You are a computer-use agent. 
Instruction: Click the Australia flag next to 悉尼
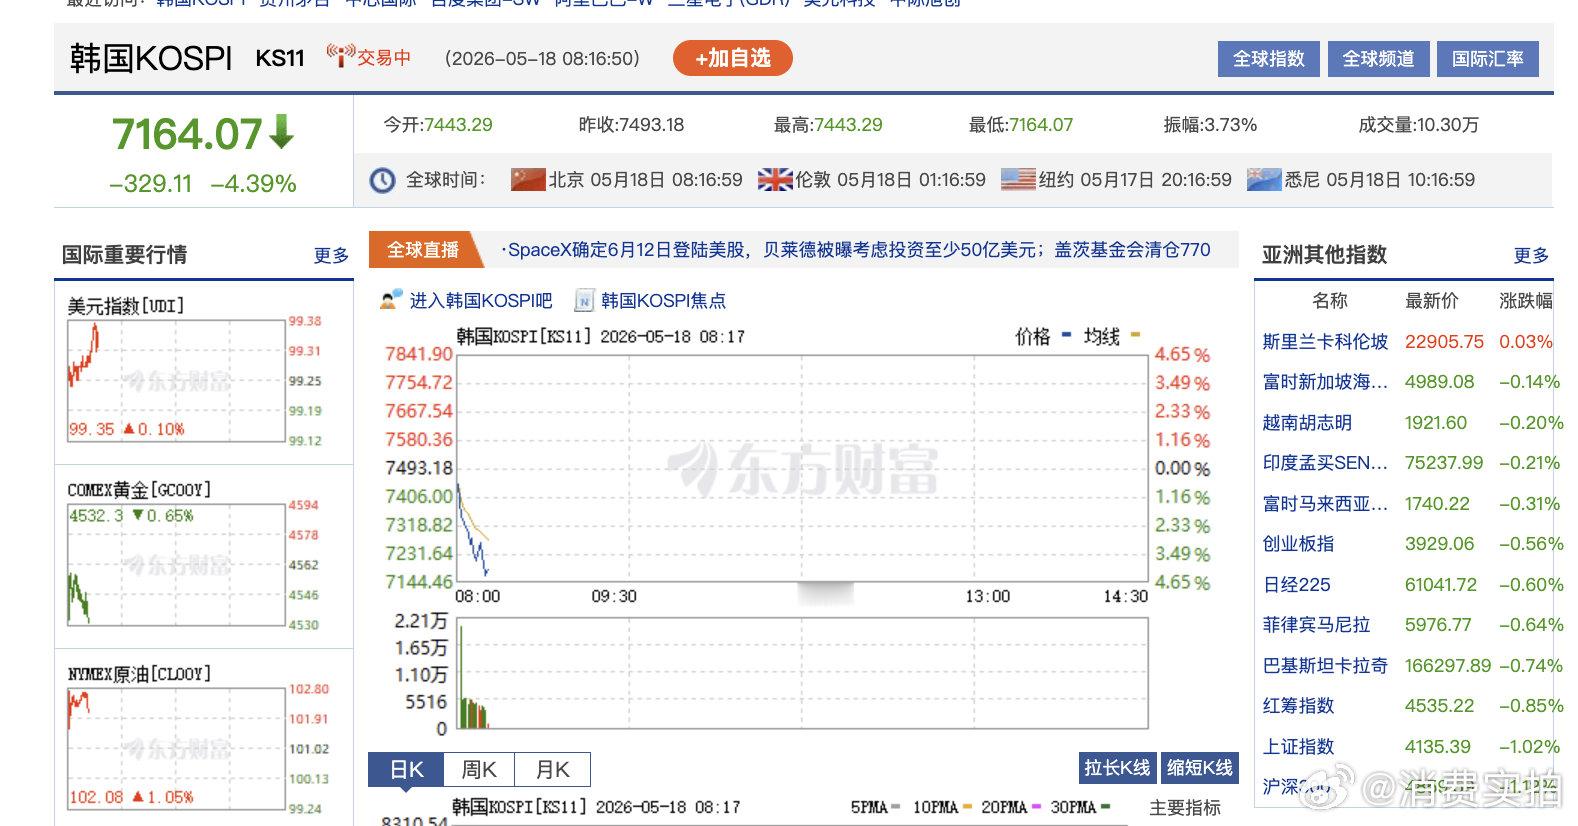point(1264,180)
